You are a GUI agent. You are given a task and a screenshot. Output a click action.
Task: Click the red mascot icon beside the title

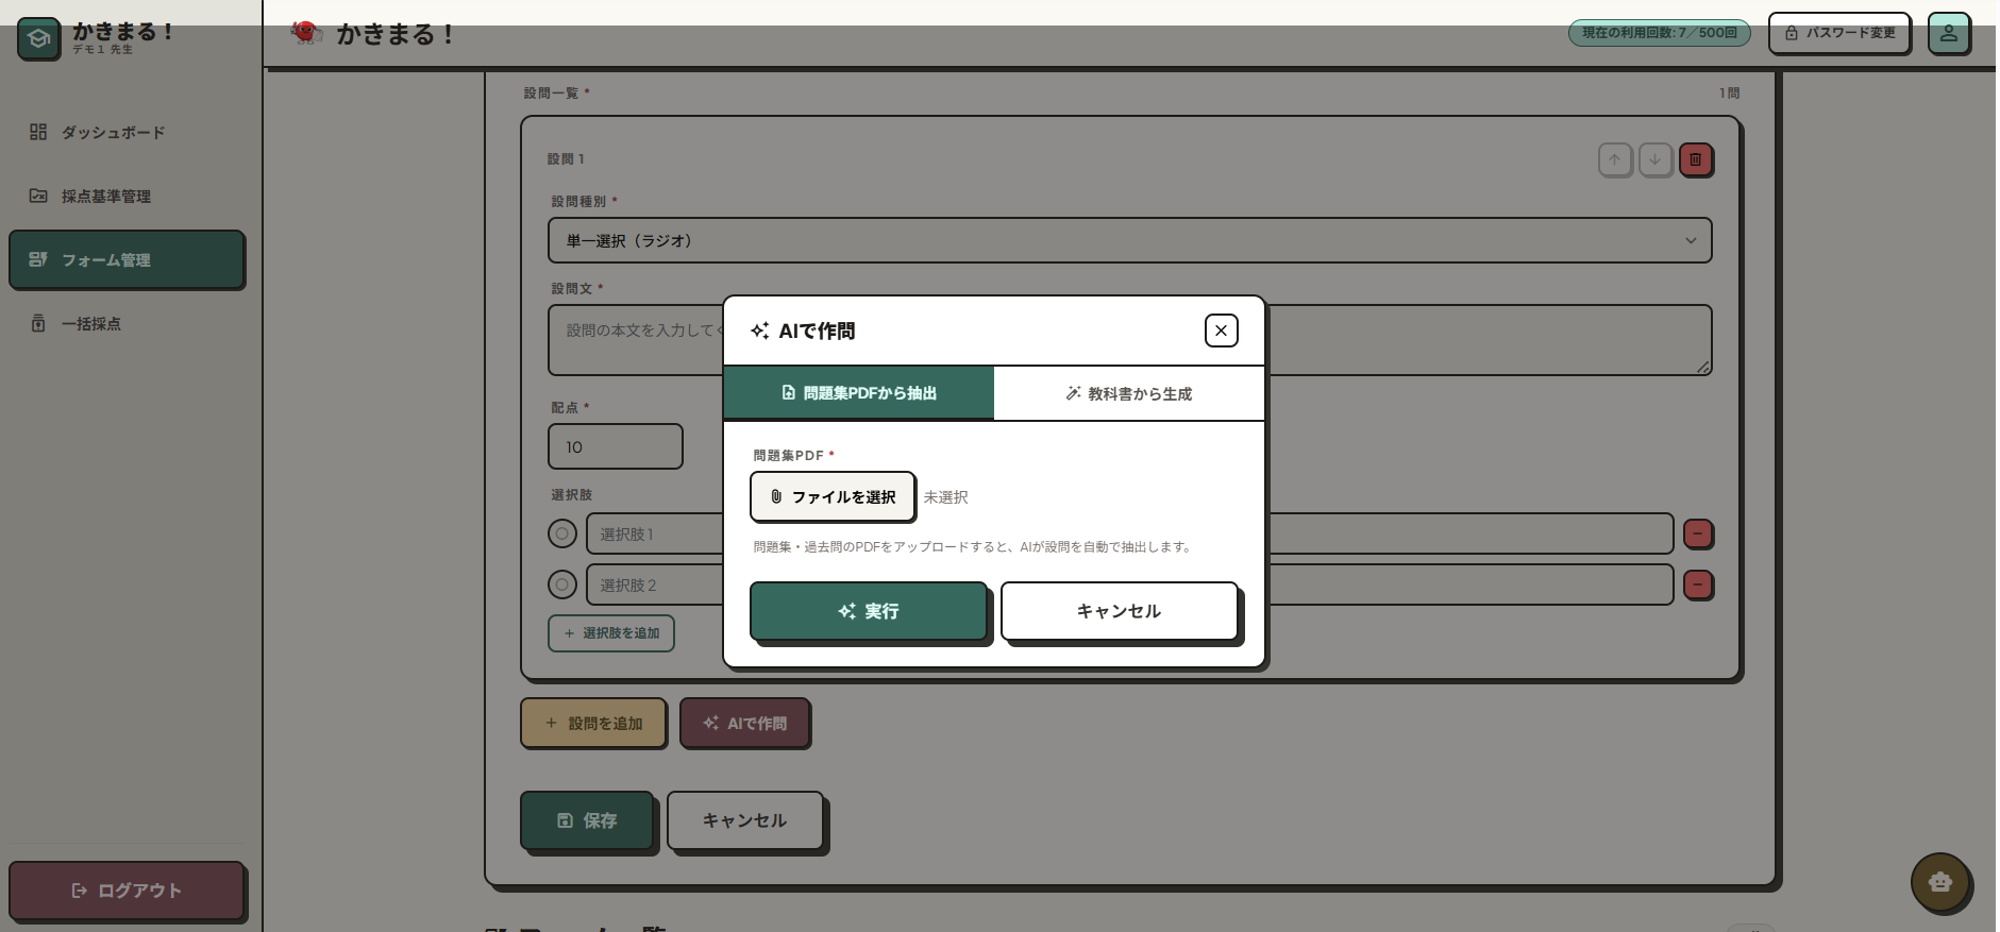pos(306,33)
